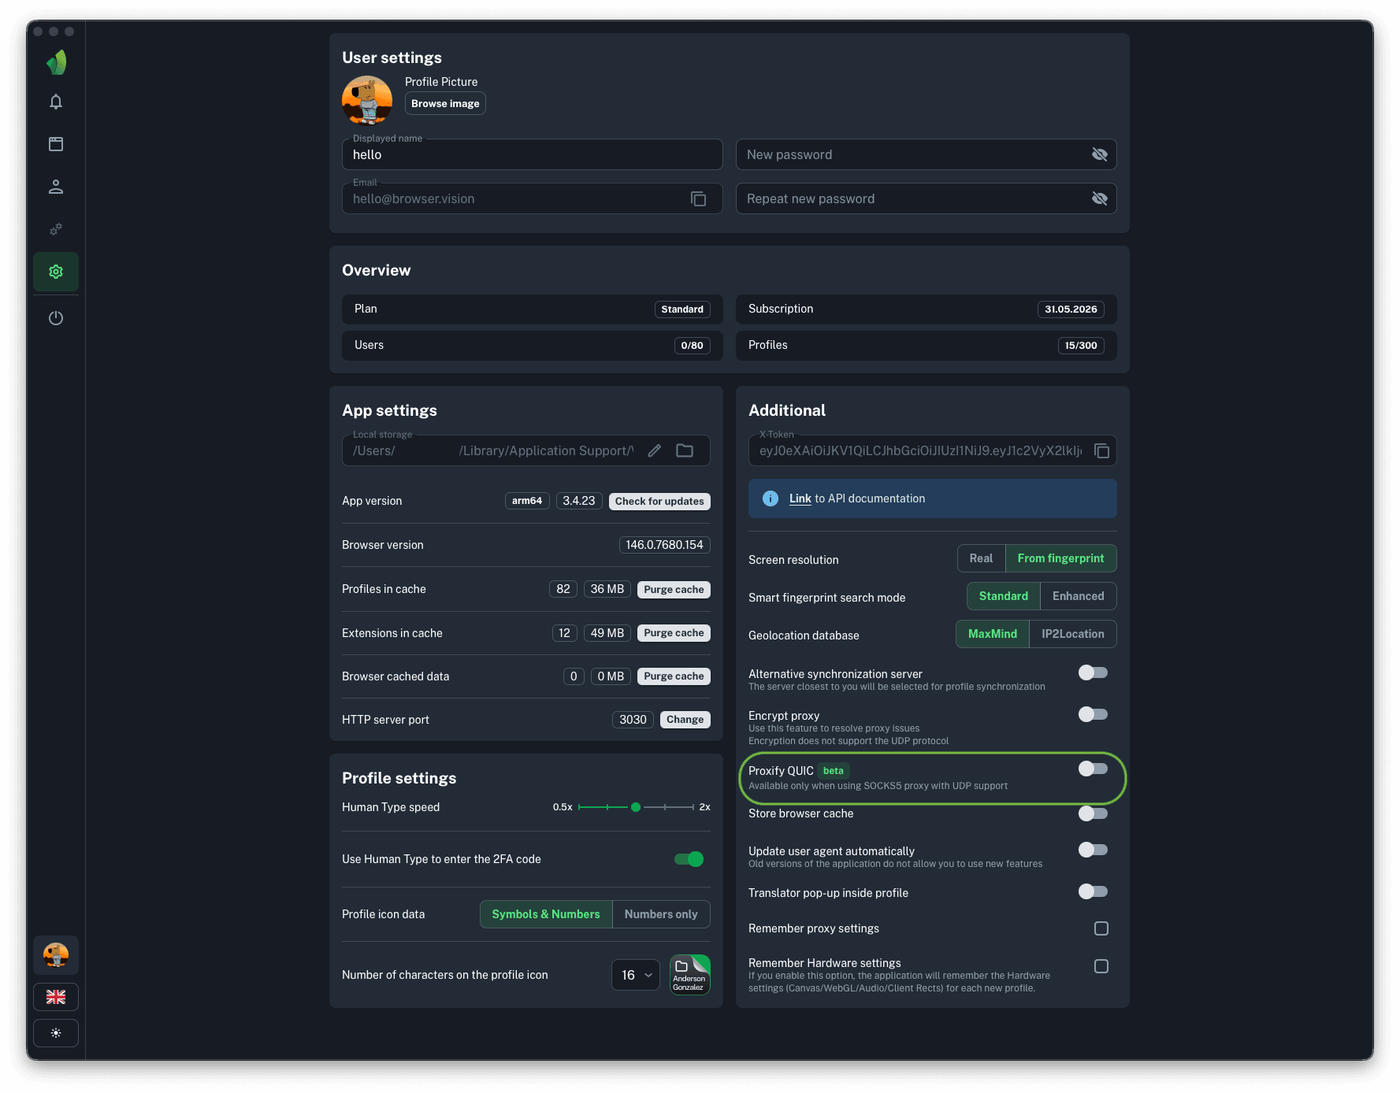Check the Remember Hardware settings checkbox

(x=1101, y=967)
